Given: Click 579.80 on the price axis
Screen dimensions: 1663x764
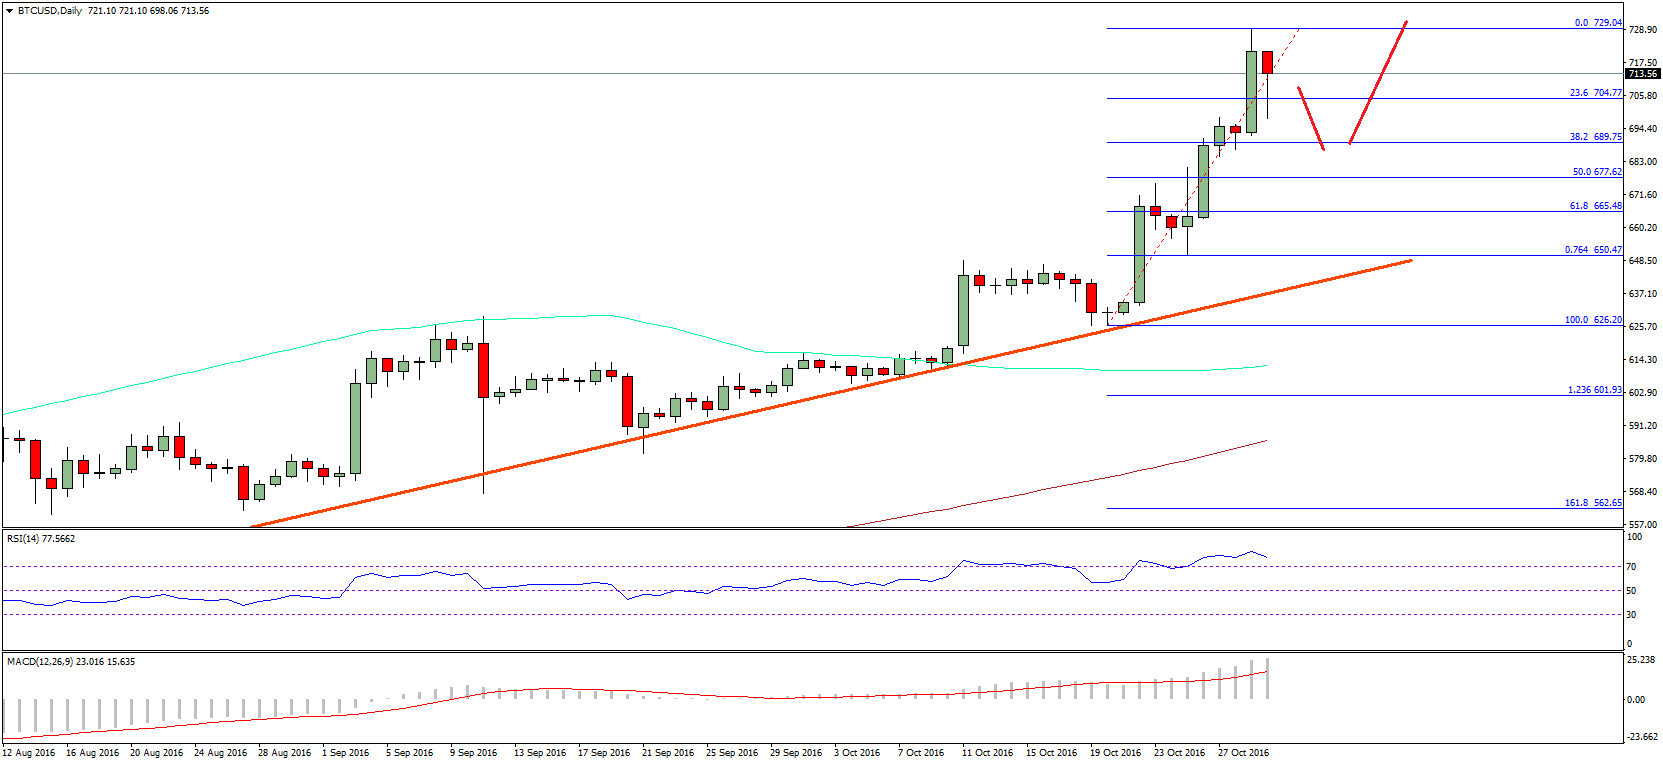Looking at the screenshot, I should coord(1643,459).
